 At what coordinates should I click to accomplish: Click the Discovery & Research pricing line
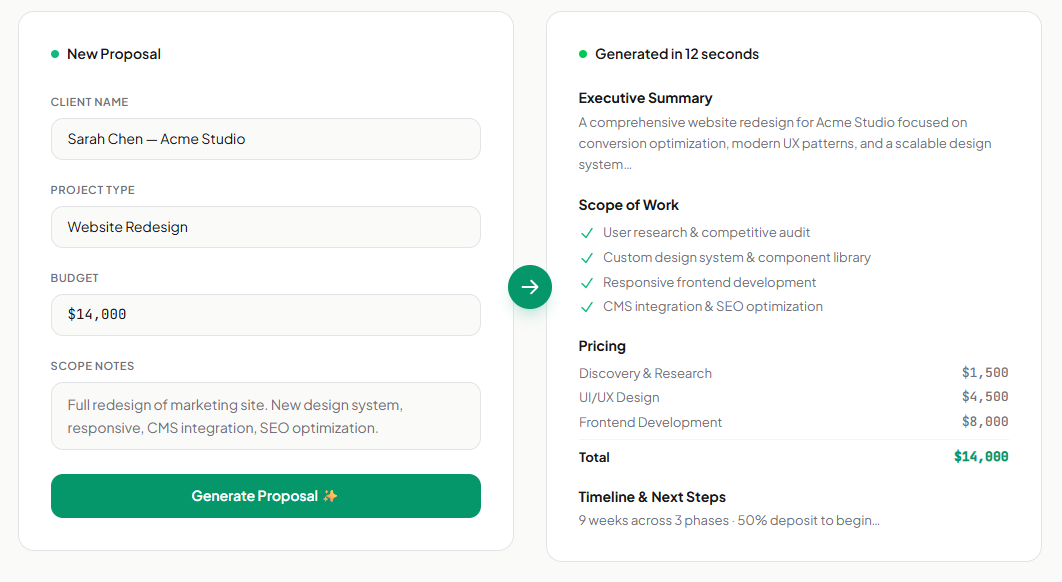[645, 372]
